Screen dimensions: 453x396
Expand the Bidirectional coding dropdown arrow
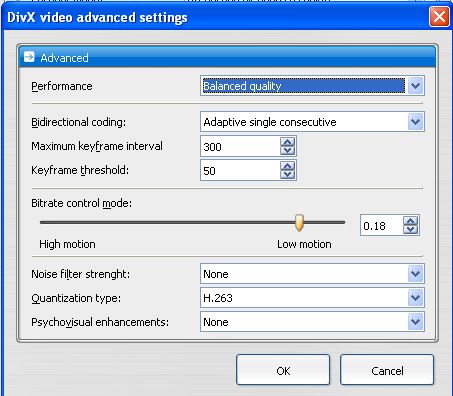coord(415,122)
